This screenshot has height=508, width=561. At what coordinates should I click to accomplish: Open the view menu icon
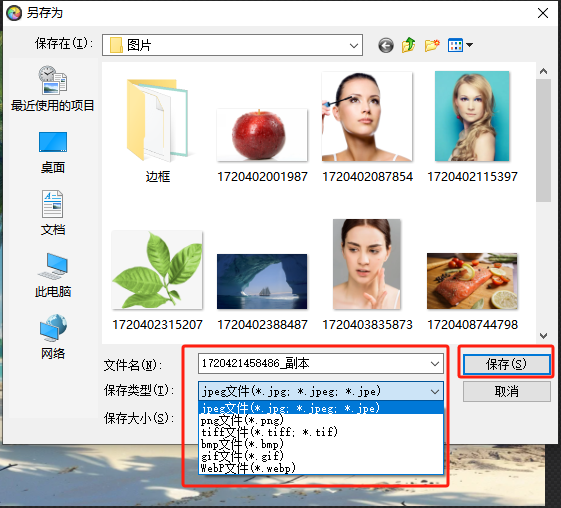click(x=460, y=45)
